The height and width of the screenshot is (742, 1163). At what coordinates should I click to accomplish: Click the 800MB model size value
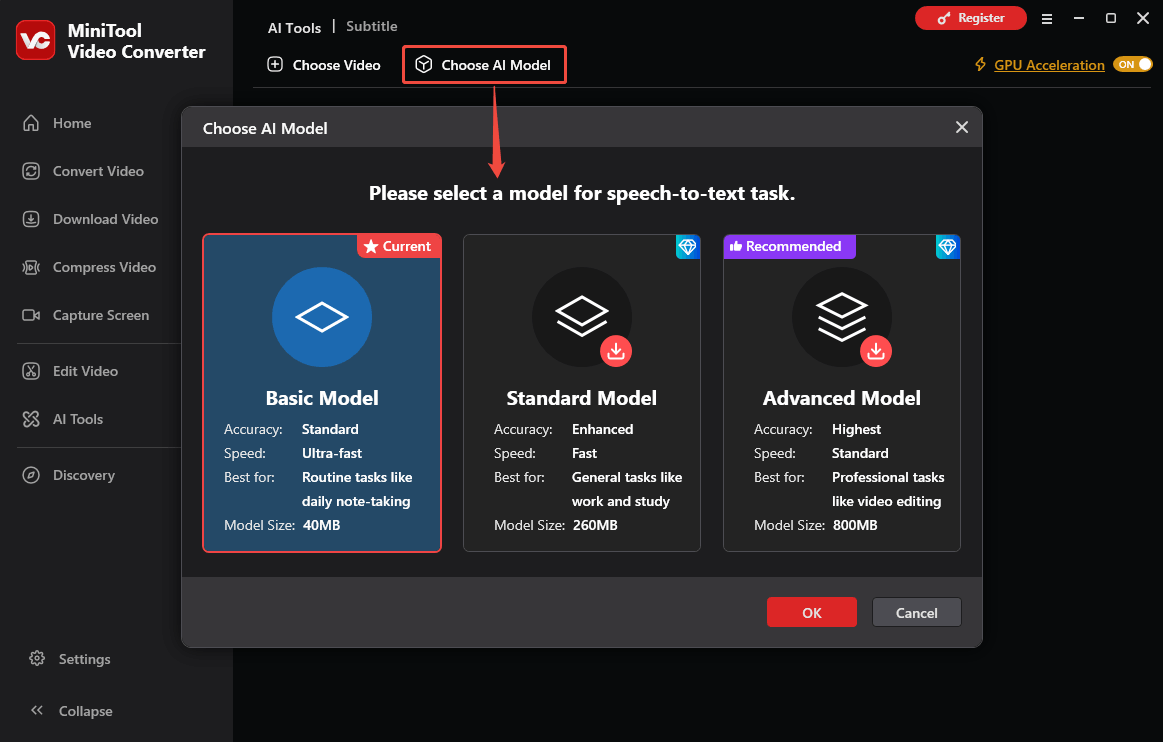tap(854, 525)
